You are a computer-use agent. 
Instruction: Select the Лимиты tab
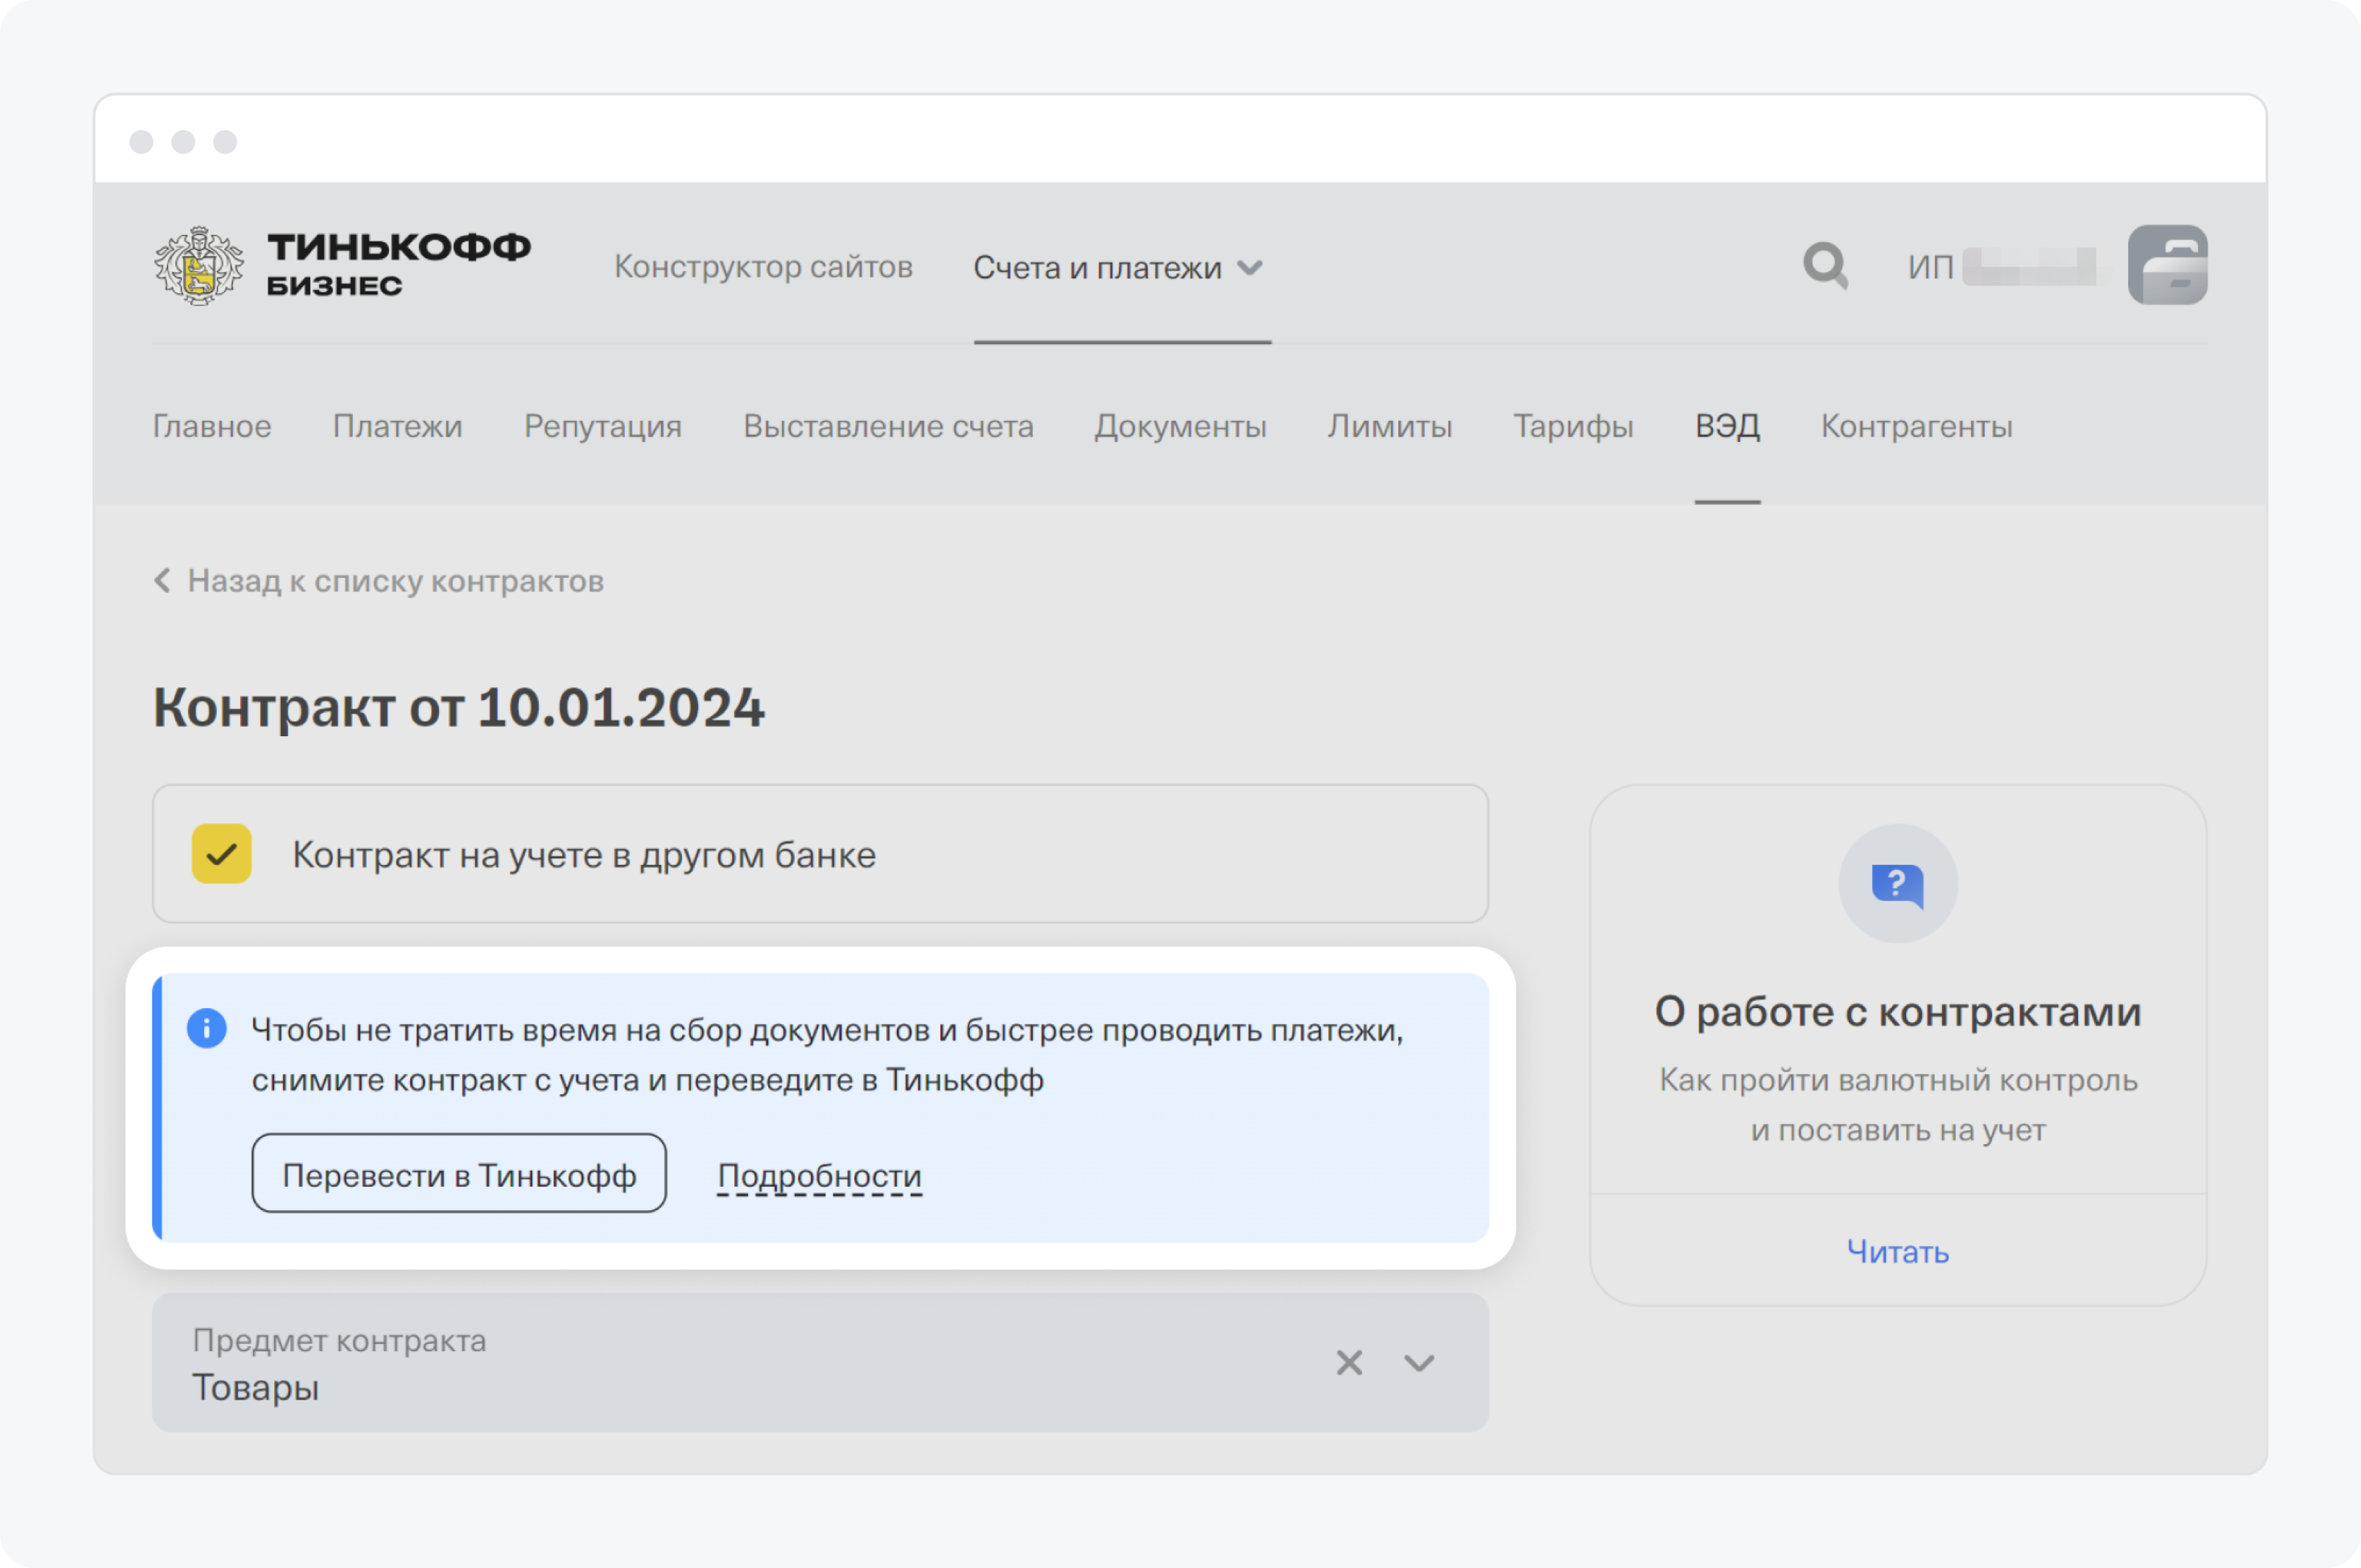click(1389, 426)
